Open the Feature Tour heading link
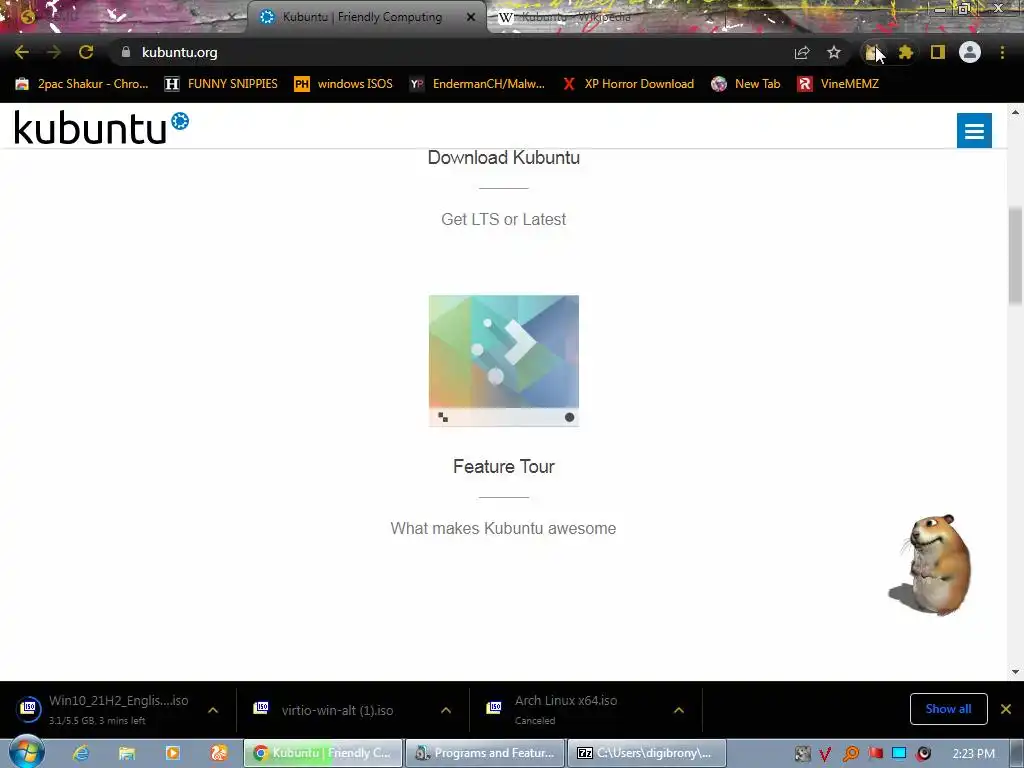 tap(504, 466)
